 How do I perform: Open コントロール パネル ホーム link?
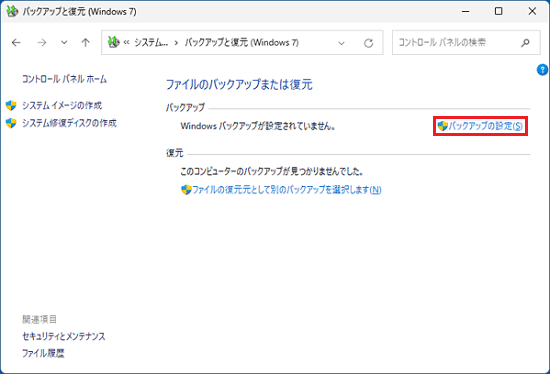[65, 79]
